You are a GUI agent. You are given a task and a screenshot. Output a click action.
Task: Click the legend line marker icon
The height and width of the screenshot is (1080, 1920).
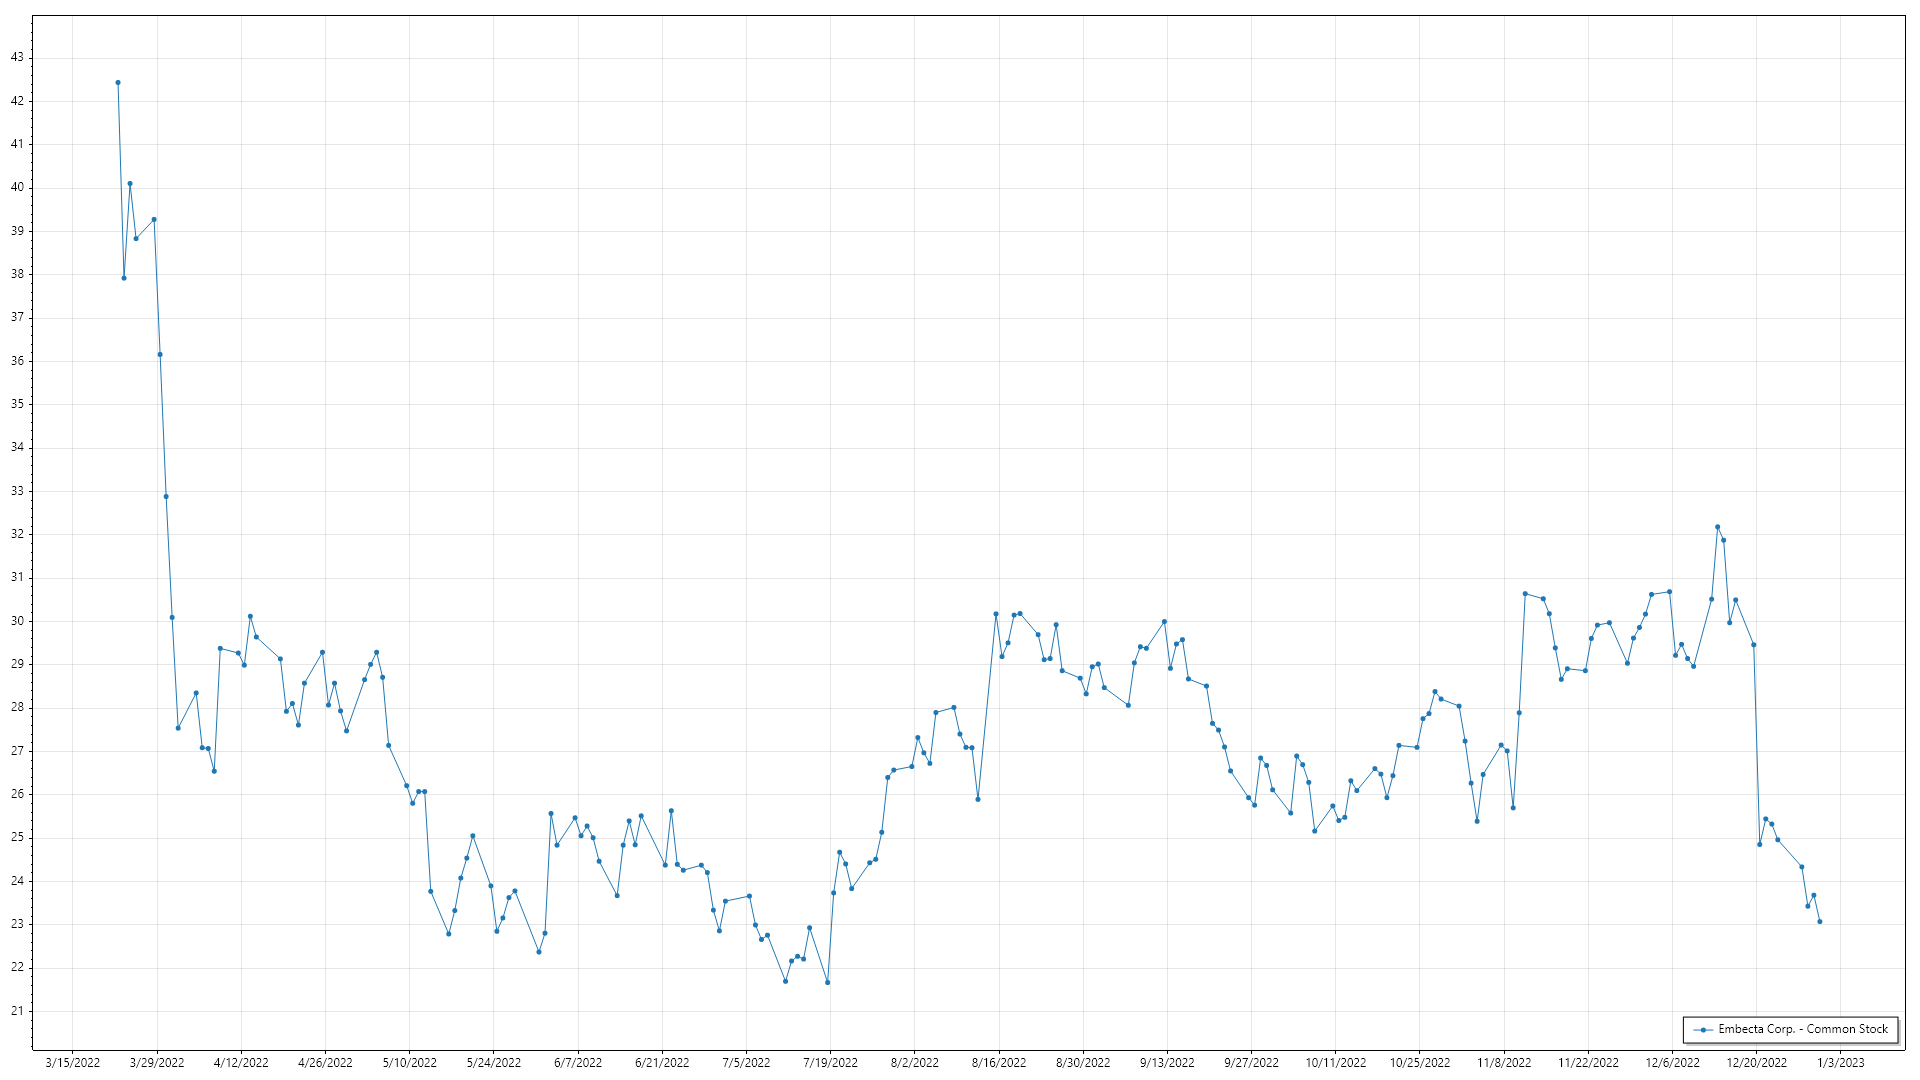point(1703,1029)
